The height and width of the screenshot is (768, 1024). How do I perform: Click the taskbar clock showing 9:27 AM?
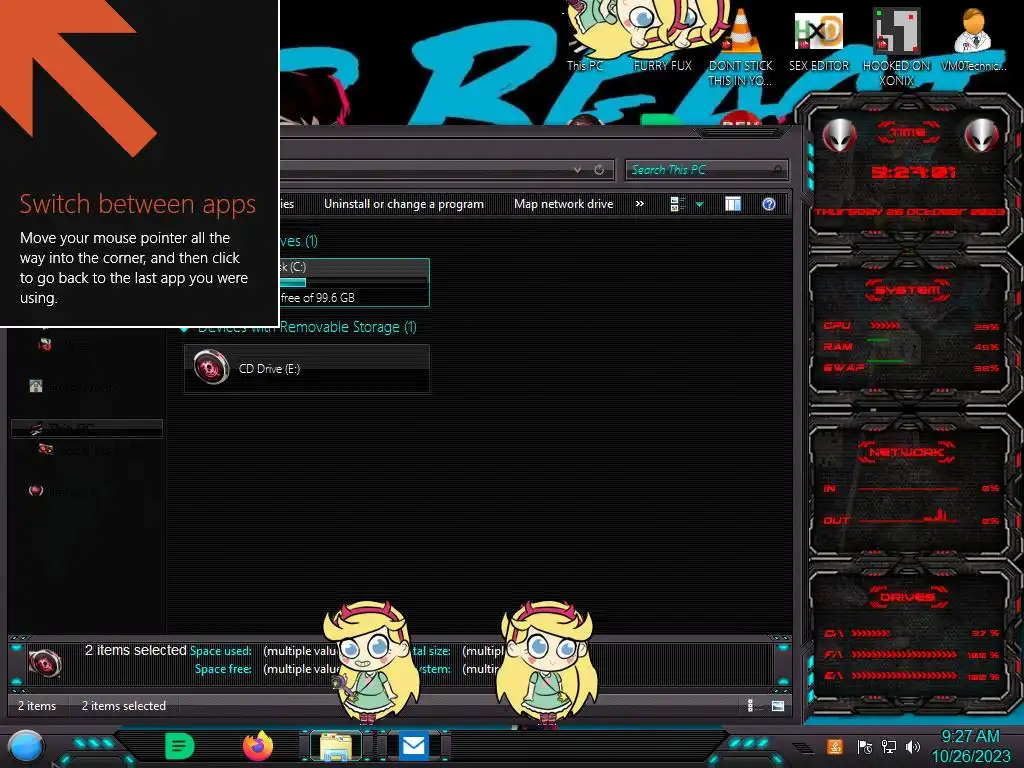(970, 746)
